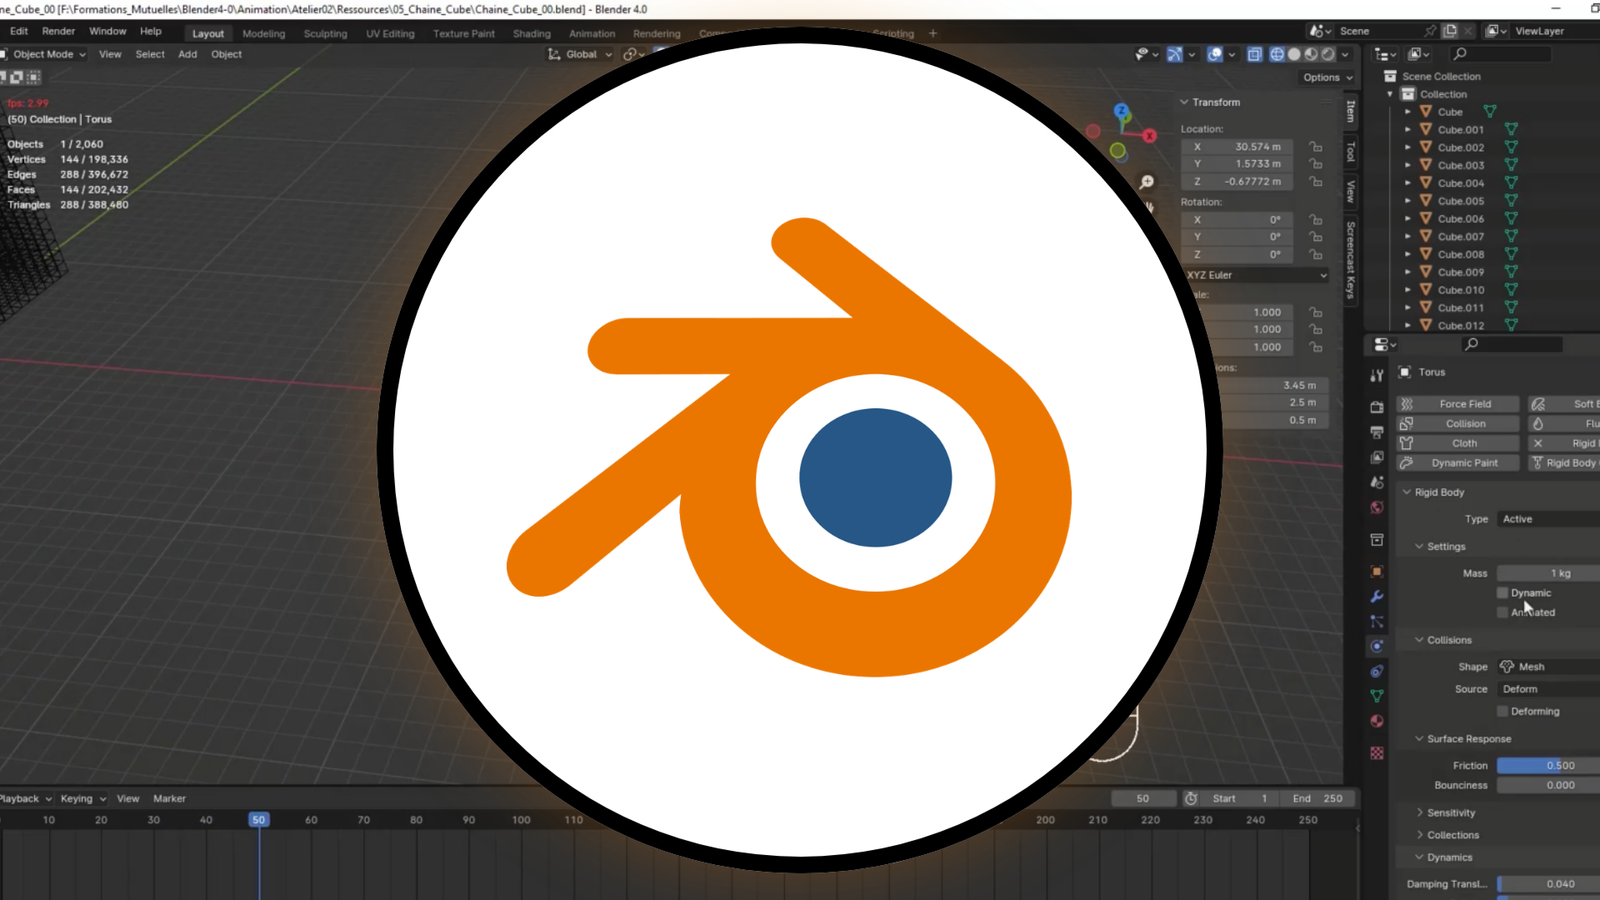
Task: Click the red X axis gizmo
Action: tap(1150, 135)
